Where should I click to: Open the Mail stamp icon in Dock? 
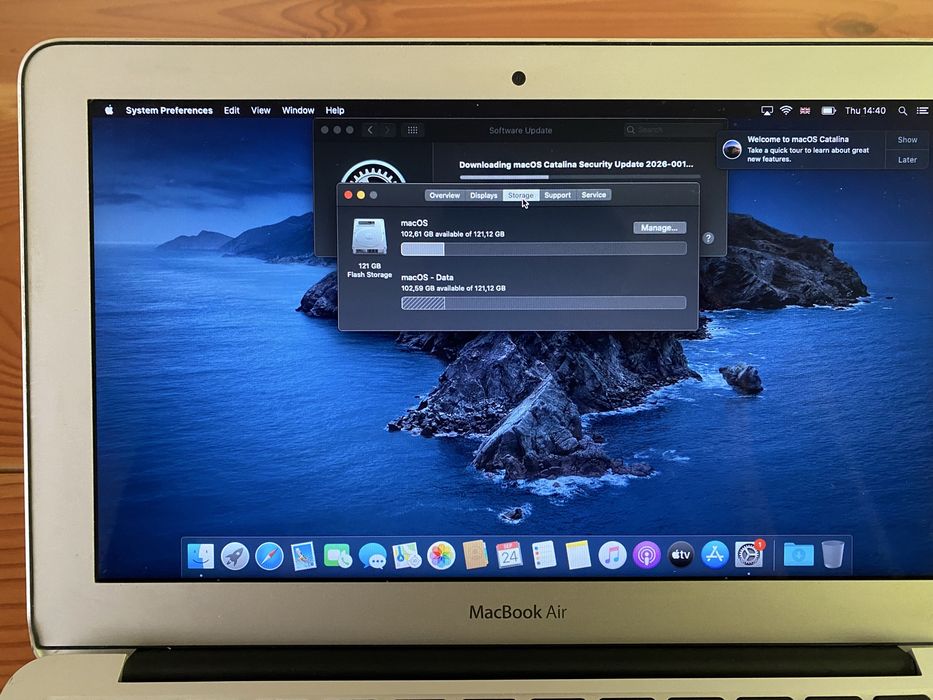pyautogui.click(x=303, y=557)
